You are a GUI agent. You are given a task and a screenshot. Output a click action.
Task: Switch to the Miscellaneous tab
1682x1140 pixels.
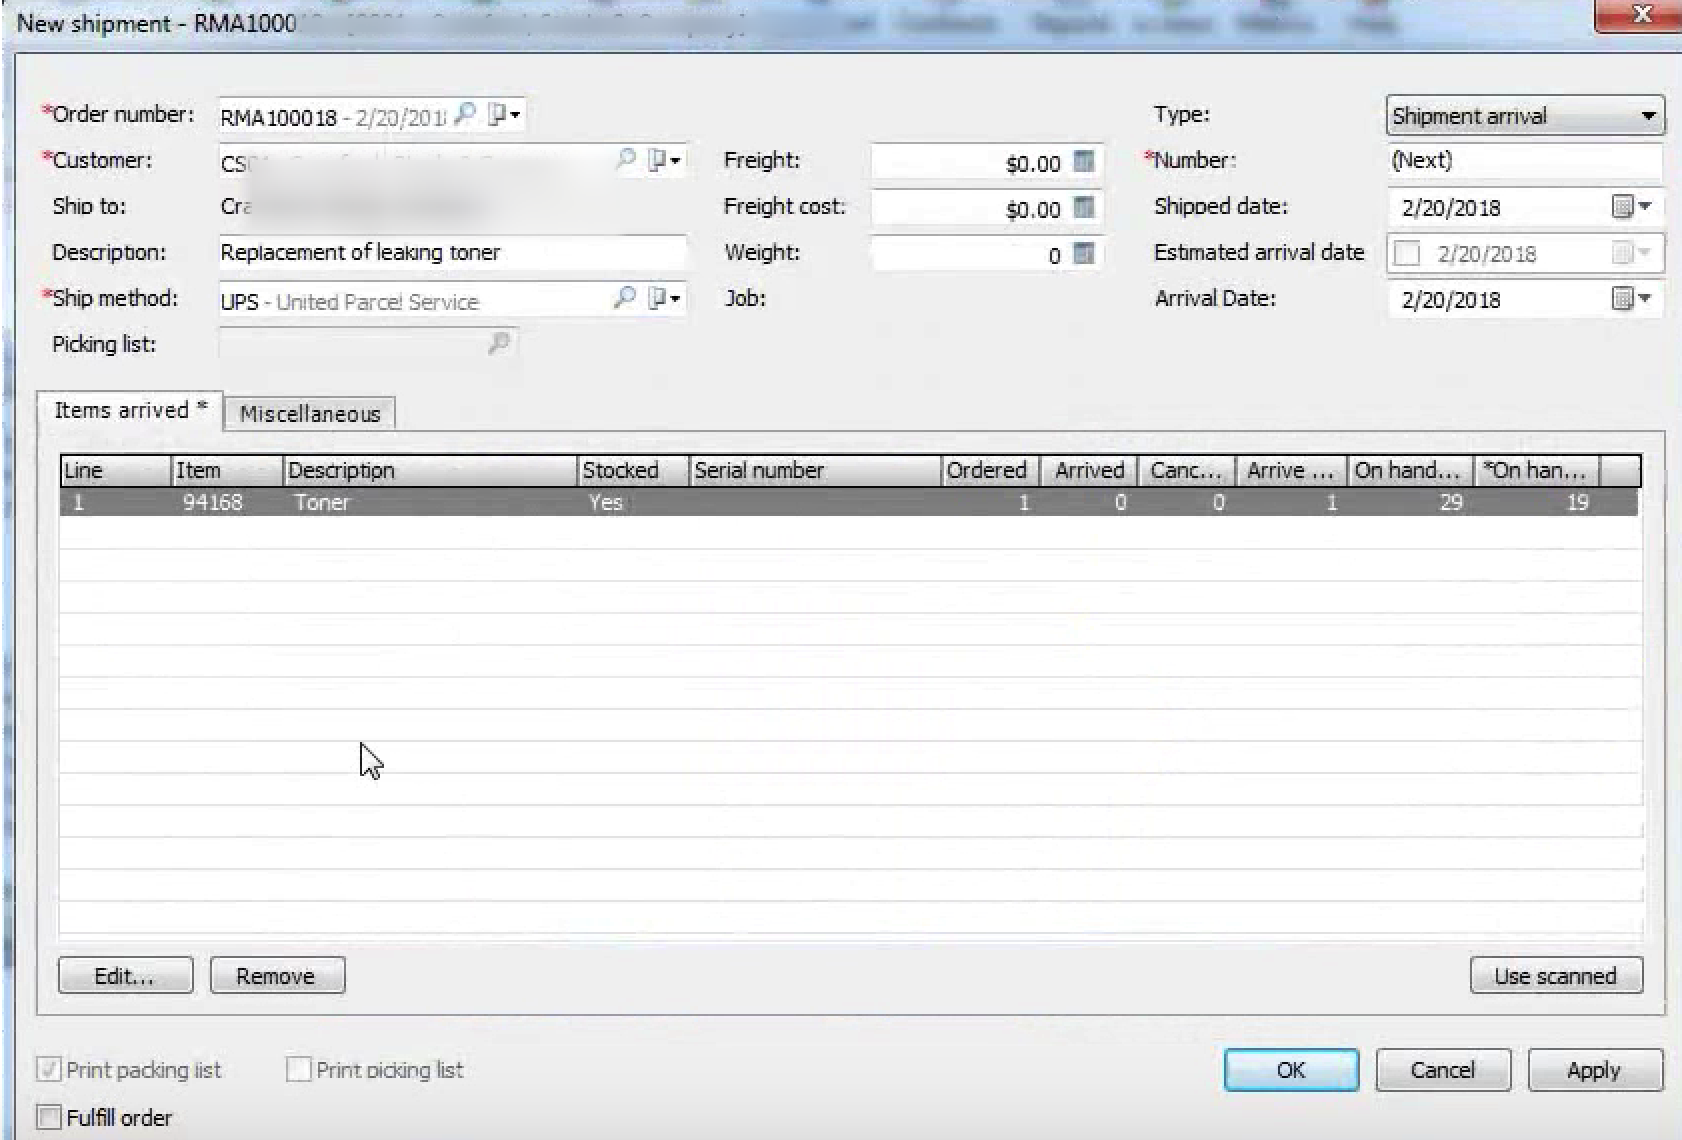[x=310, y=414]
